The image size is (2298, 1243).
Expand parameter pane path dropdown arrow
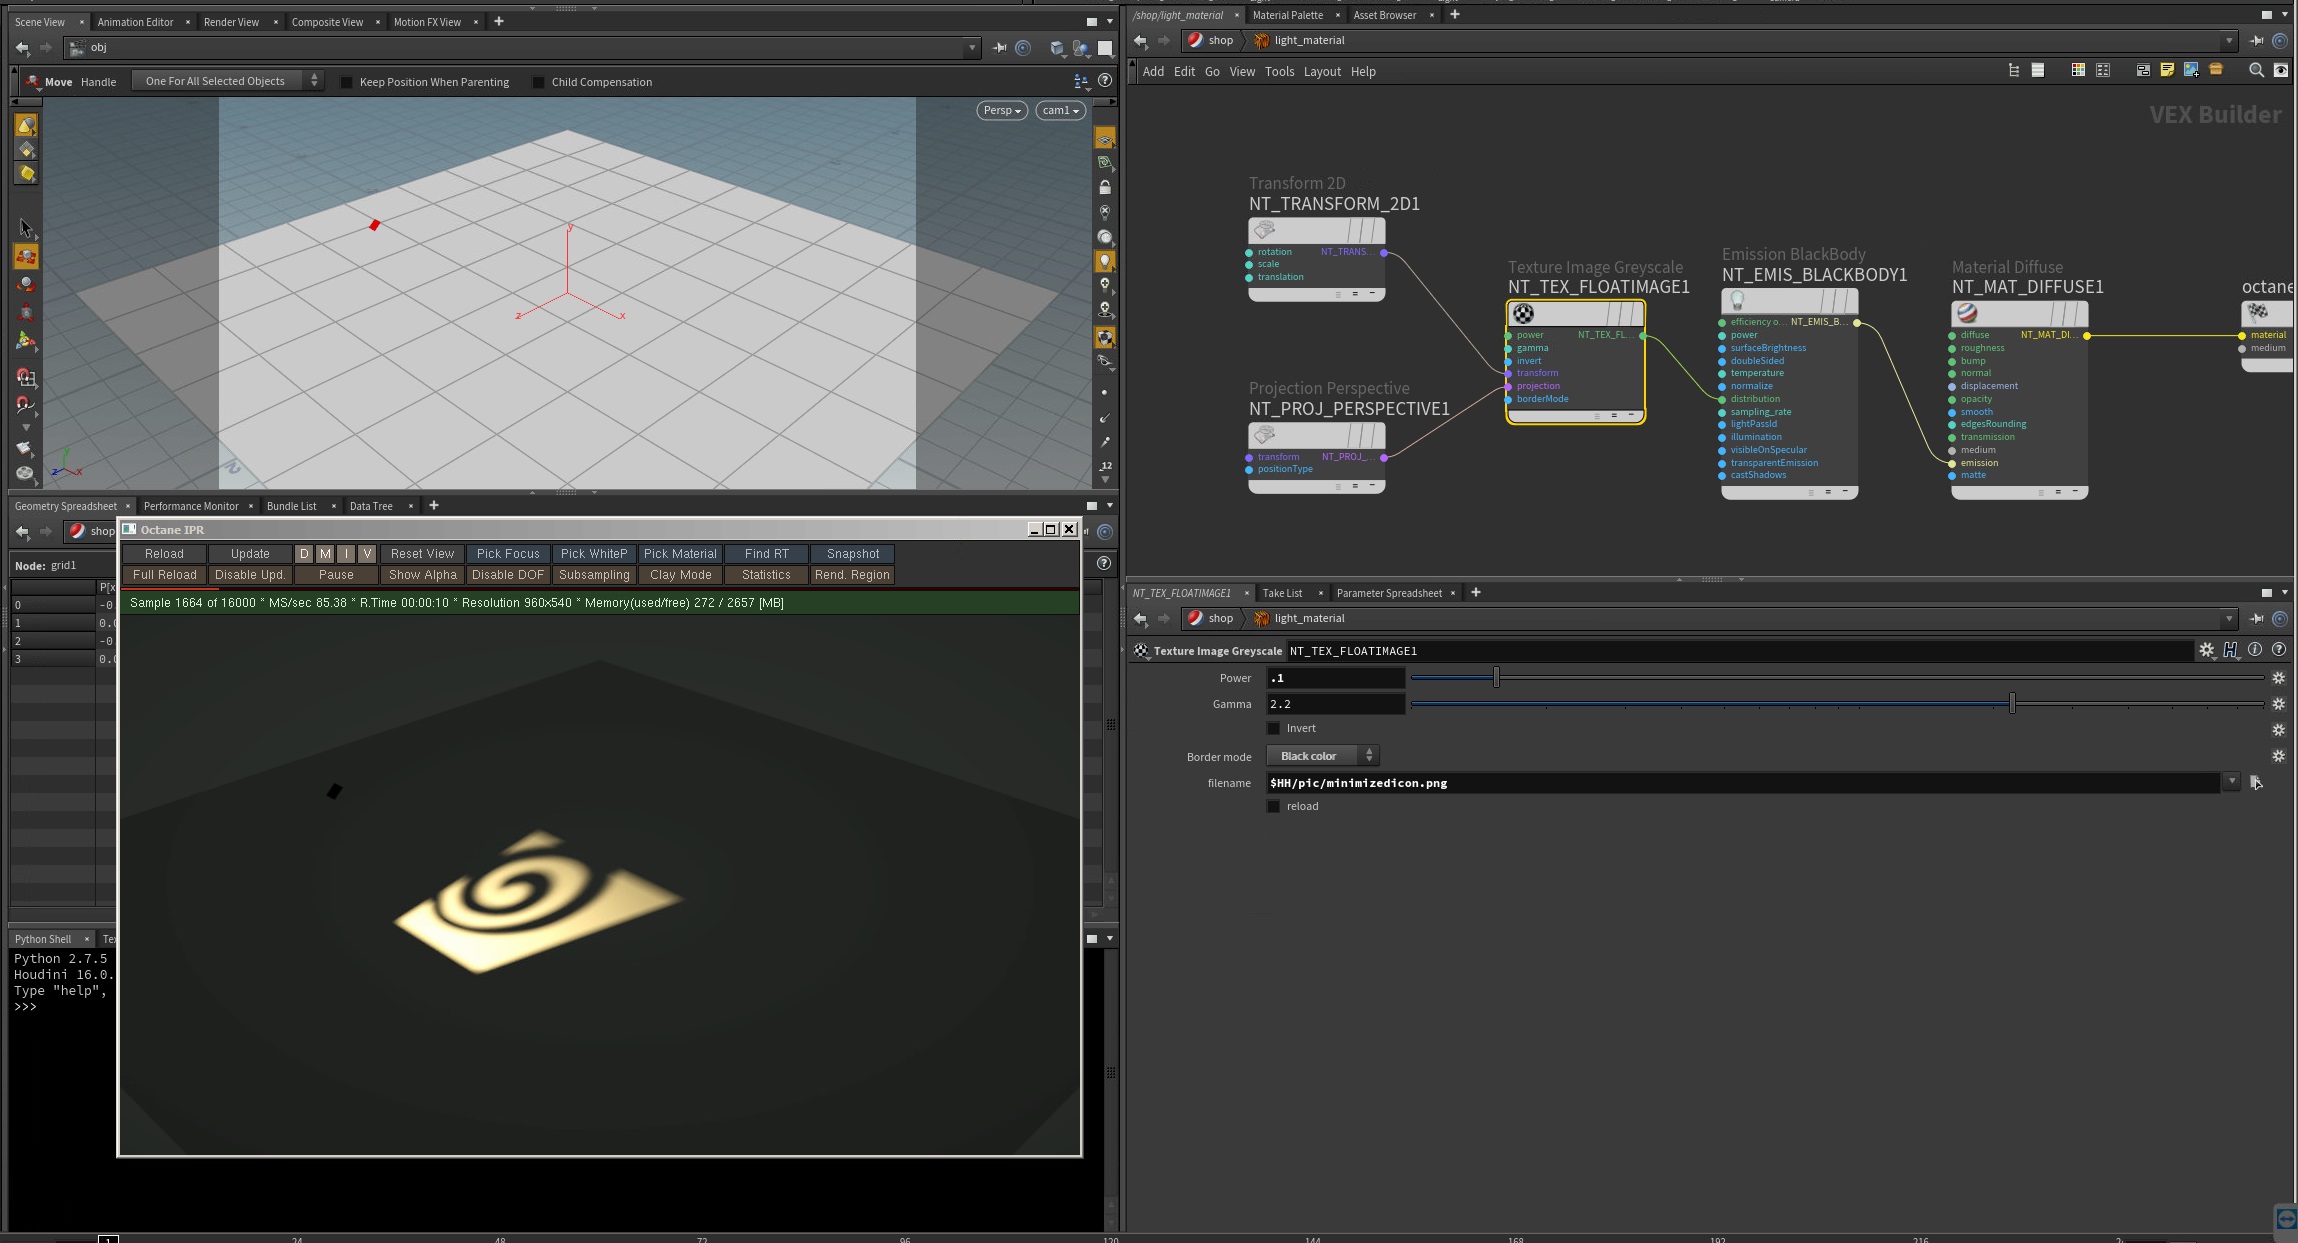pyautogui.click(x=2229, y=619)
